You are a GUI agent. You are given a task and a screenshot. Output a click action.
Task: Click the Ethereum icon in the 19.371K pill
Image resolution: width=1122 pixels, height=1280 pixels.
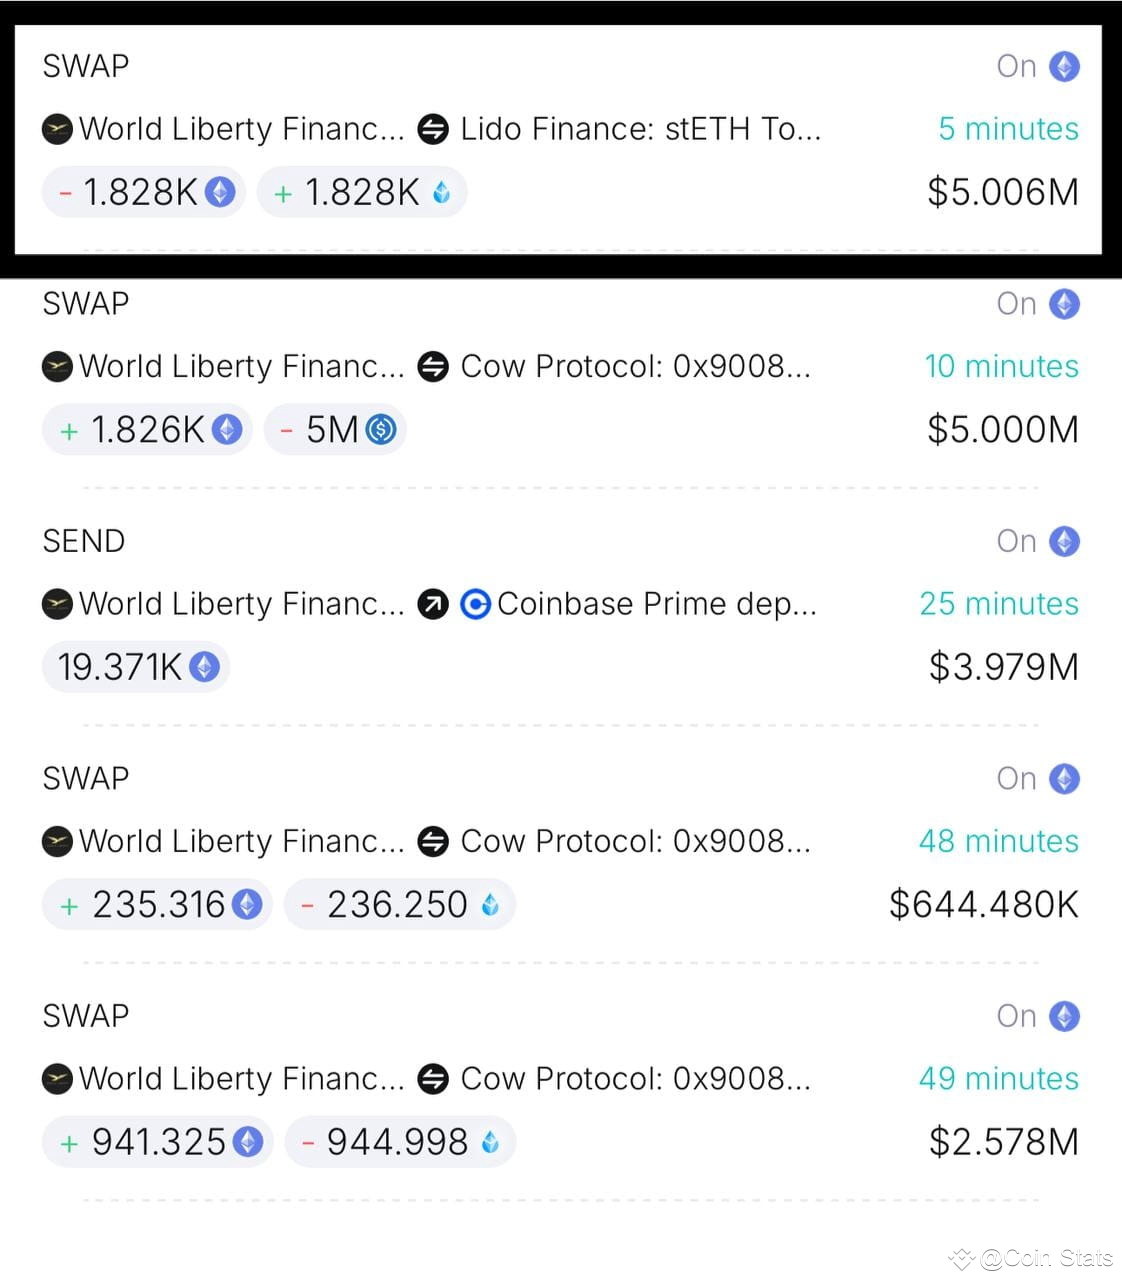pos(204,667)
